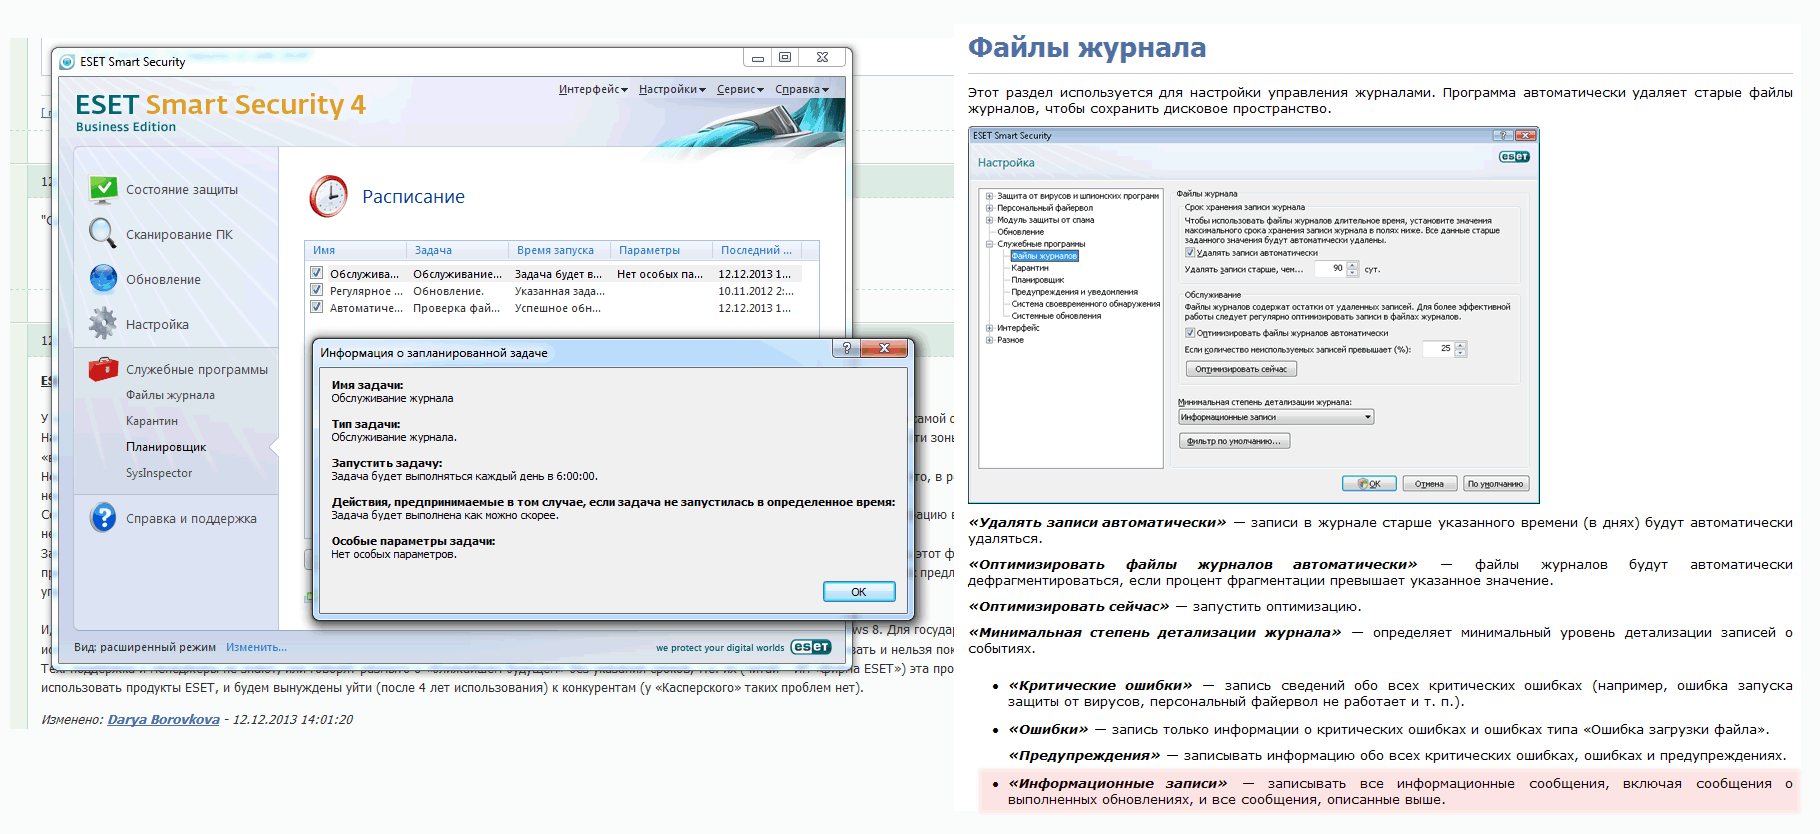Click the blue question mark help icon
This screenshot has height=834, width=1820.
click(x=103, y=517)
